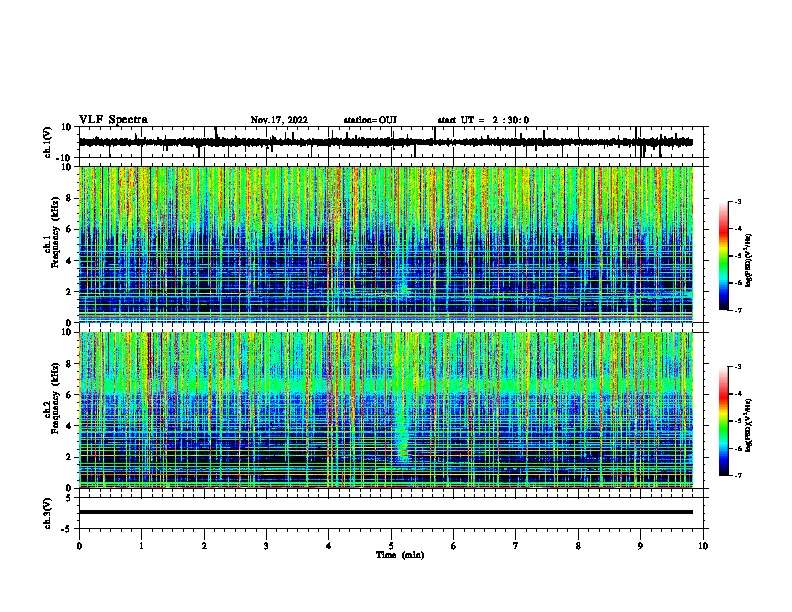Screen dimensions: 792x612
Task: Click the "6" kHz tick of ch.2 spectrogram
Action: (70, 394)
